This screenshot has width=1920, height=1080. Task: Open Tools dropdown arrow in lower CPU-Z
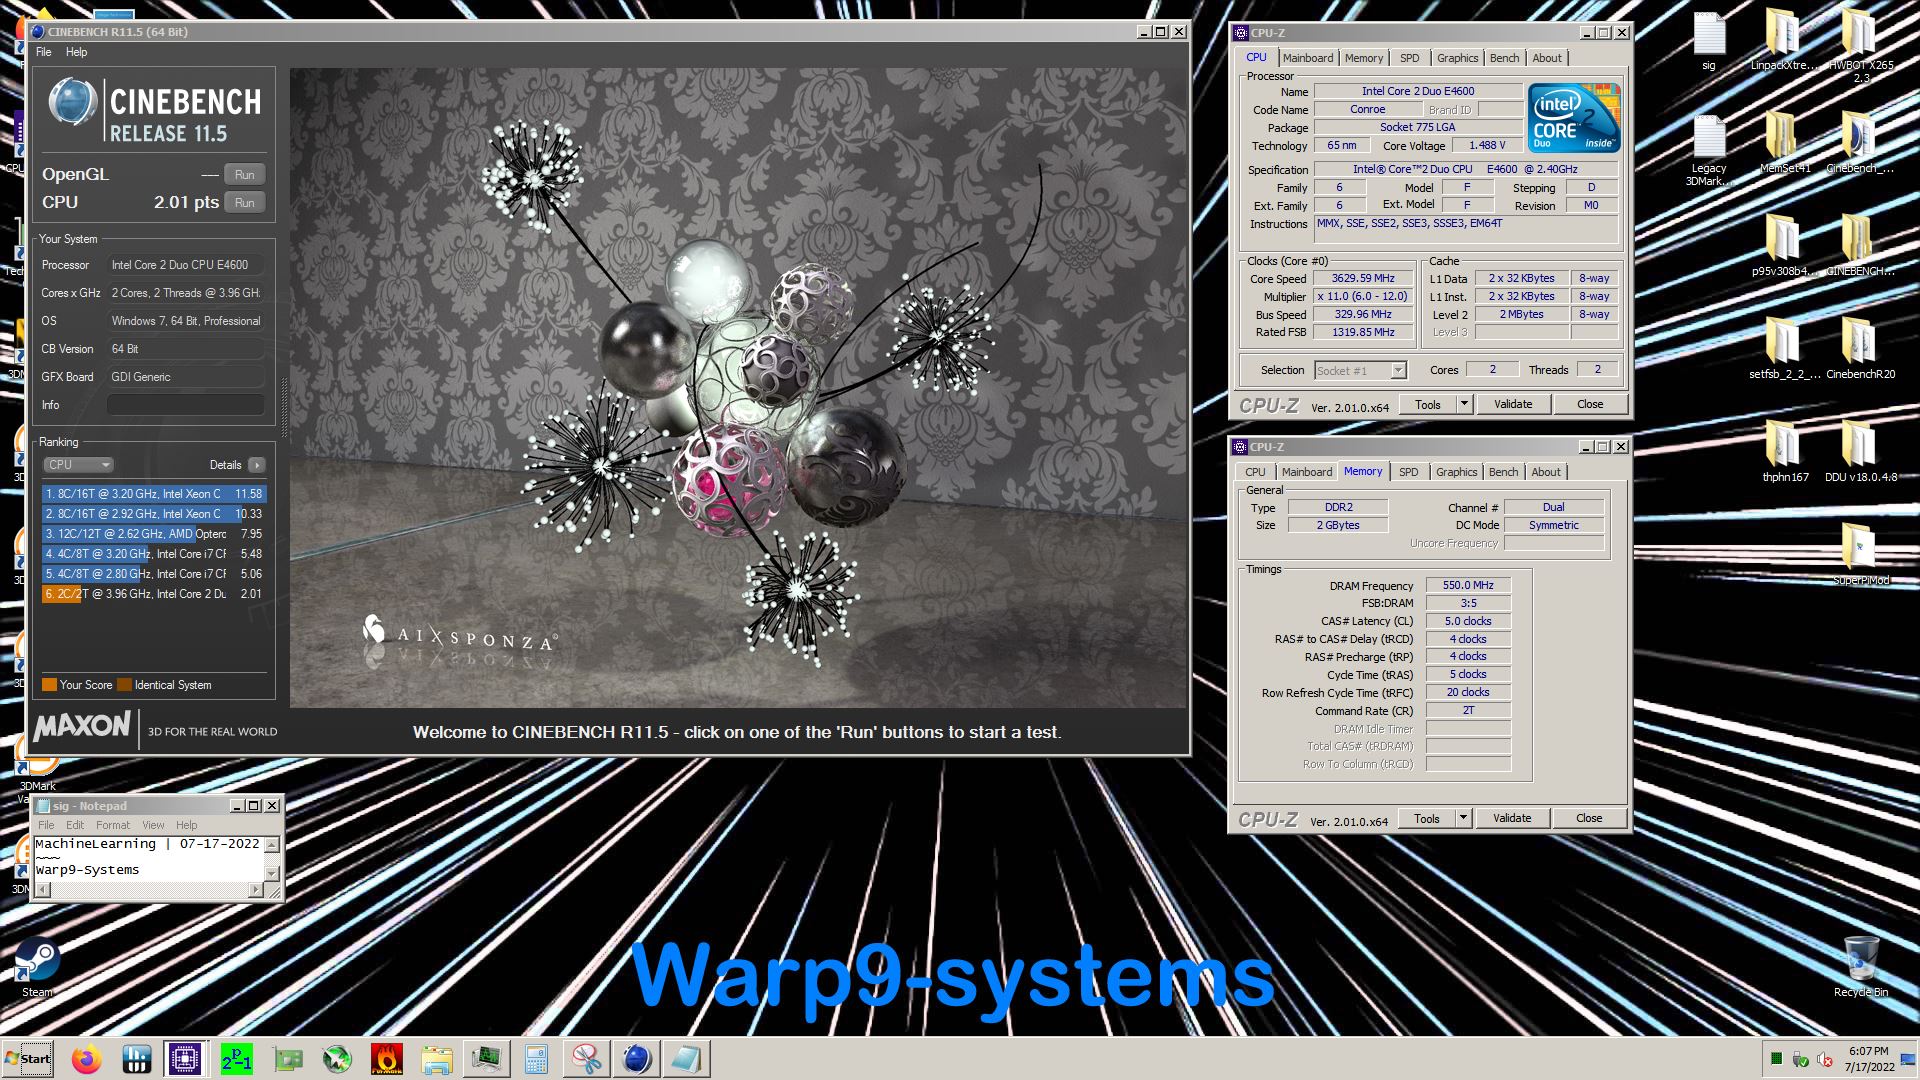tap(1463, 818)
